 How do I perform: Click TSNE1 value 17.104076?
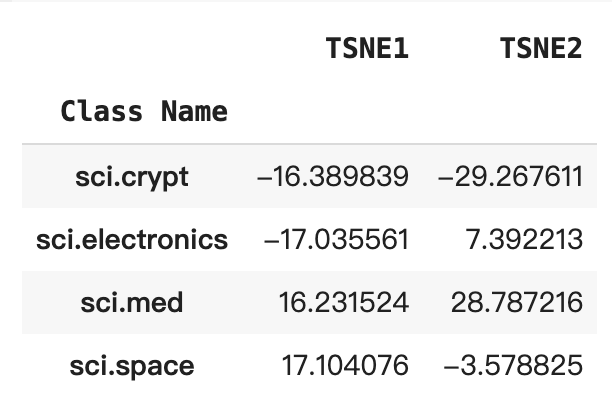(x=345, y=366)
